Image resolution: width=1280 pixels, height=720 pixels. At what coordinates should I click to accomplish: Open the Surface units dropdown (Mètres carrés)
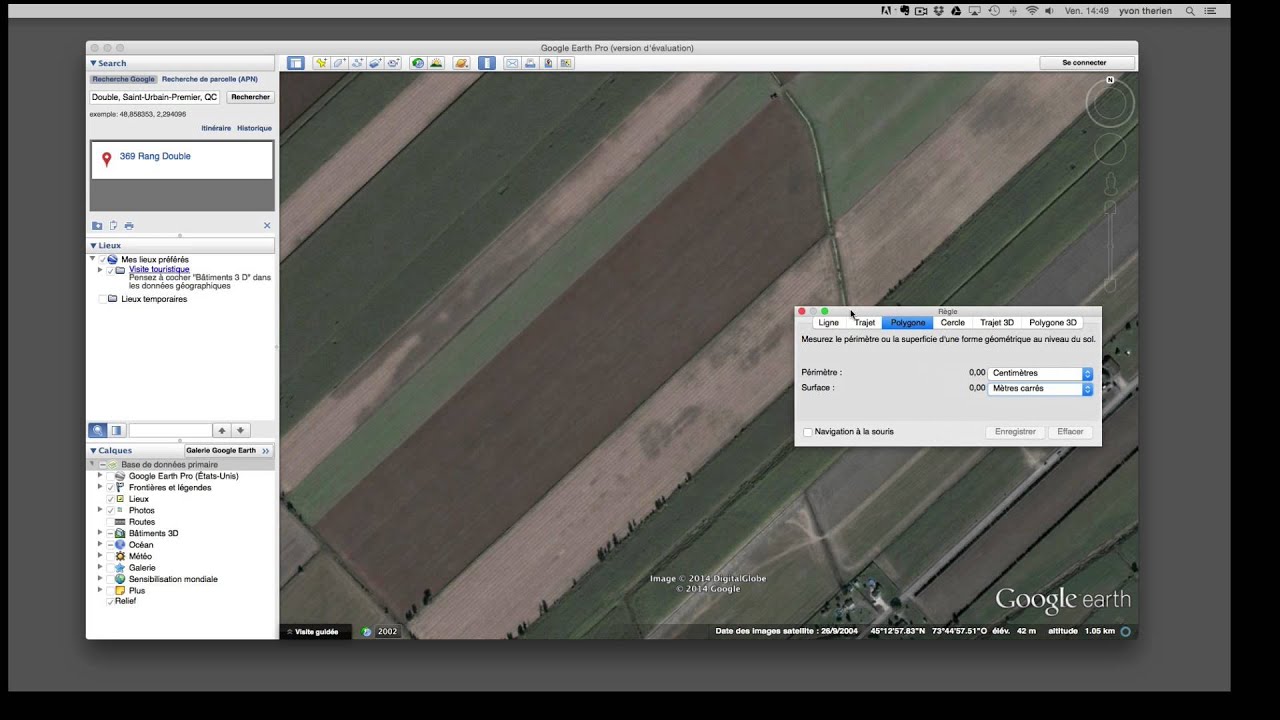[1040, 388]
